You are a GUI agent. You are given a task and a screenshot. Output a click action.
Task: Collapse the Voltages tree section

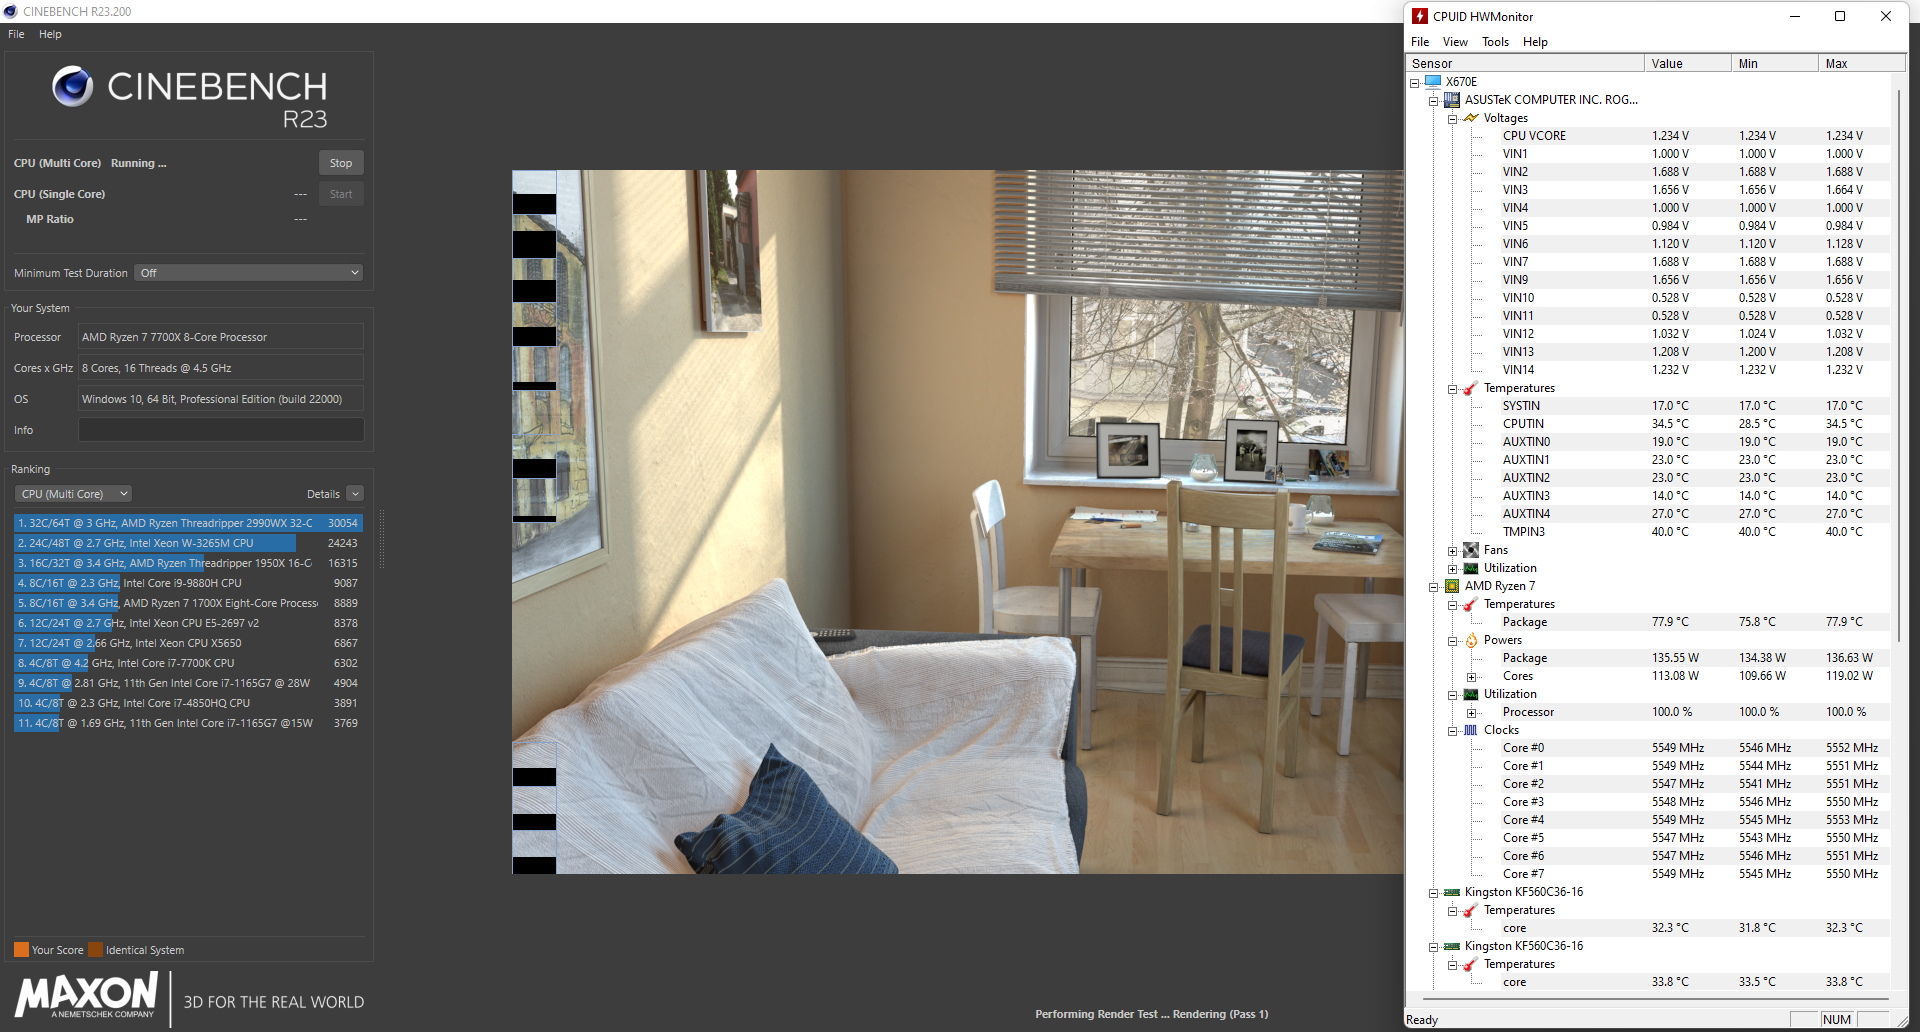click(x=1452, y=119)
